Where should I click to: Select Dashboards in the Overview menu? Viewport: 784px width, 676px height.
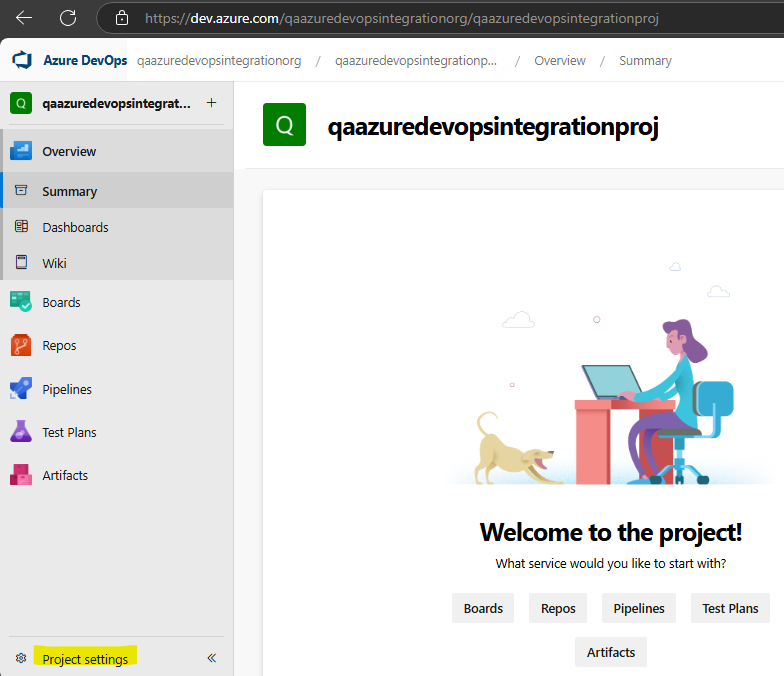[x=75, y=227]
